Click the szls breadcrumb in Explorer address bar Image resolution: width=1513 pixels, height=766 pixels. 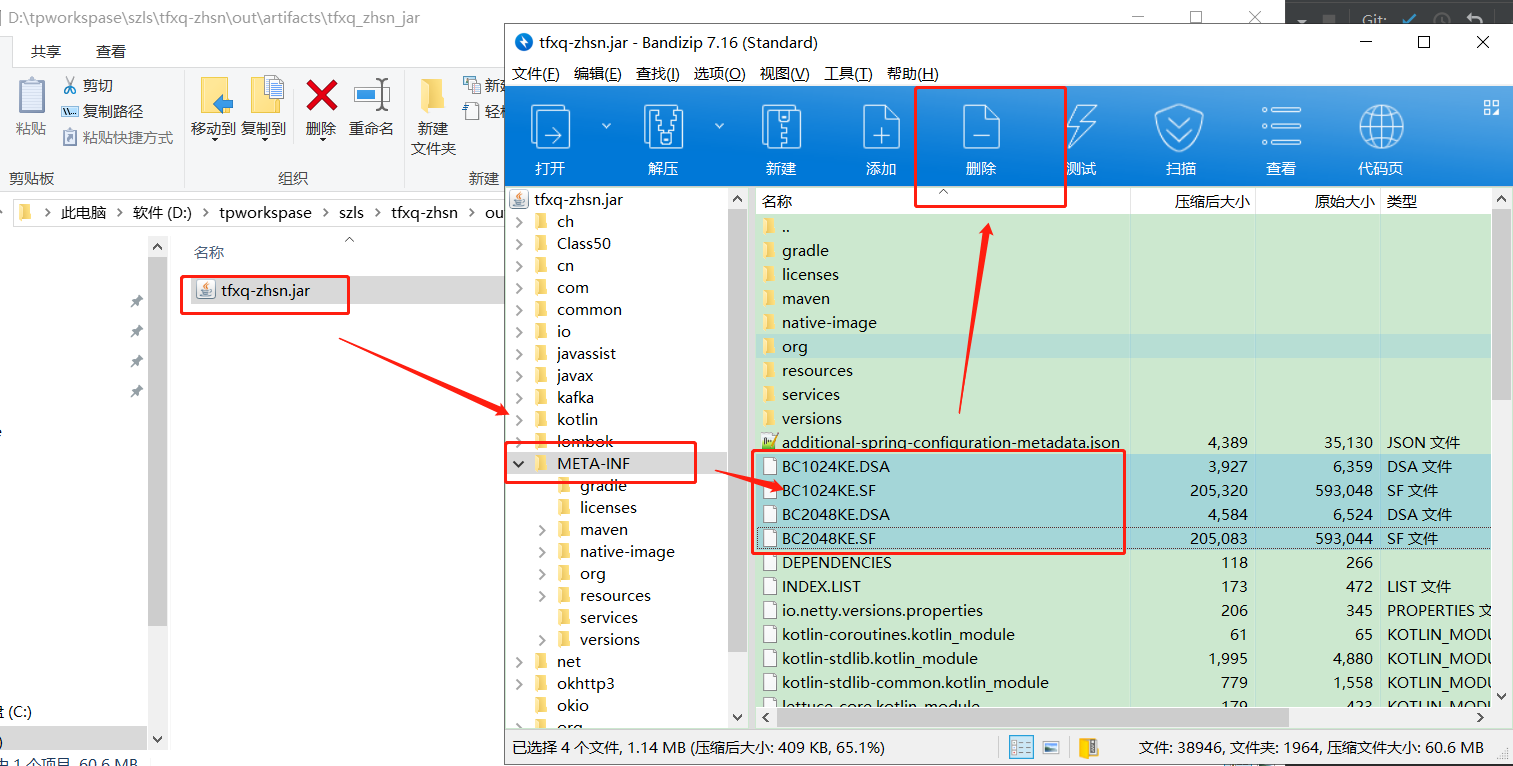(x=352, y=212)
